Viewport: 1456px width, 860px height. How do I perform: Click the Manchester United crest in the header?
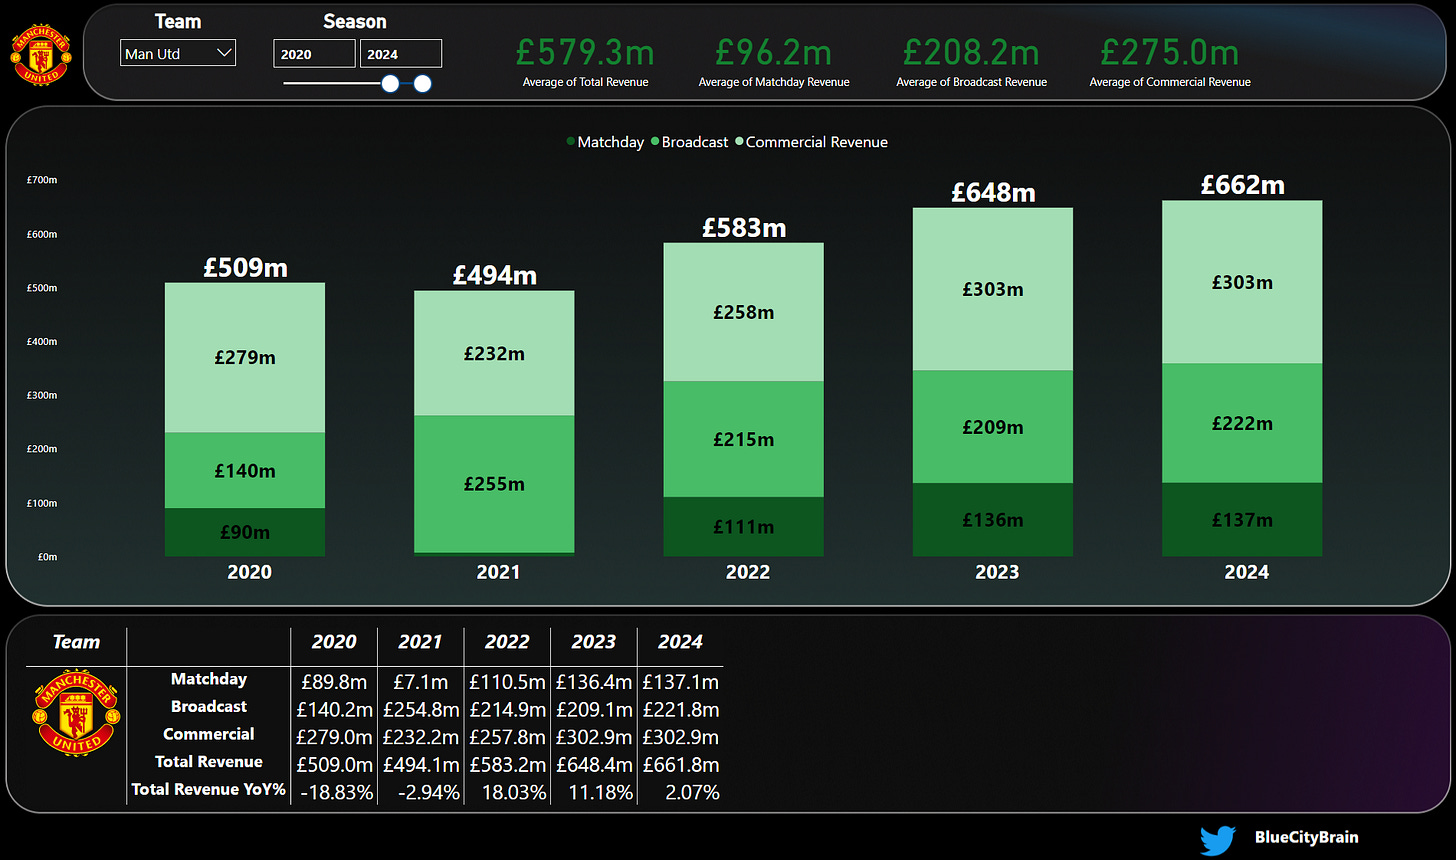(41, 54)
